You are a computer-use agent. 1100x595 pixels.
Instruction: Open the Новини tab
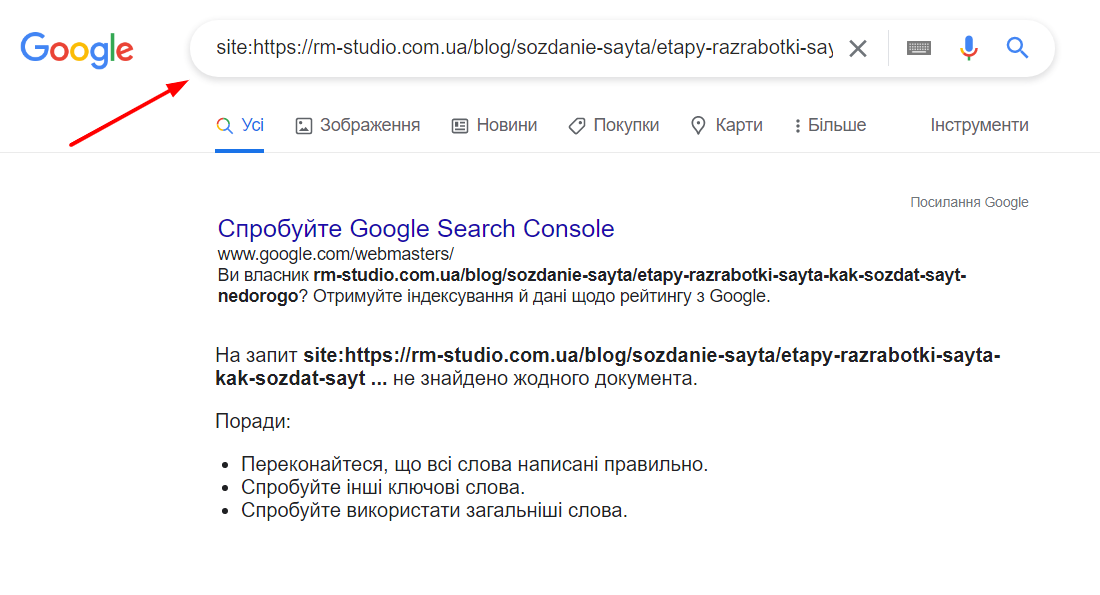point(494,126)
